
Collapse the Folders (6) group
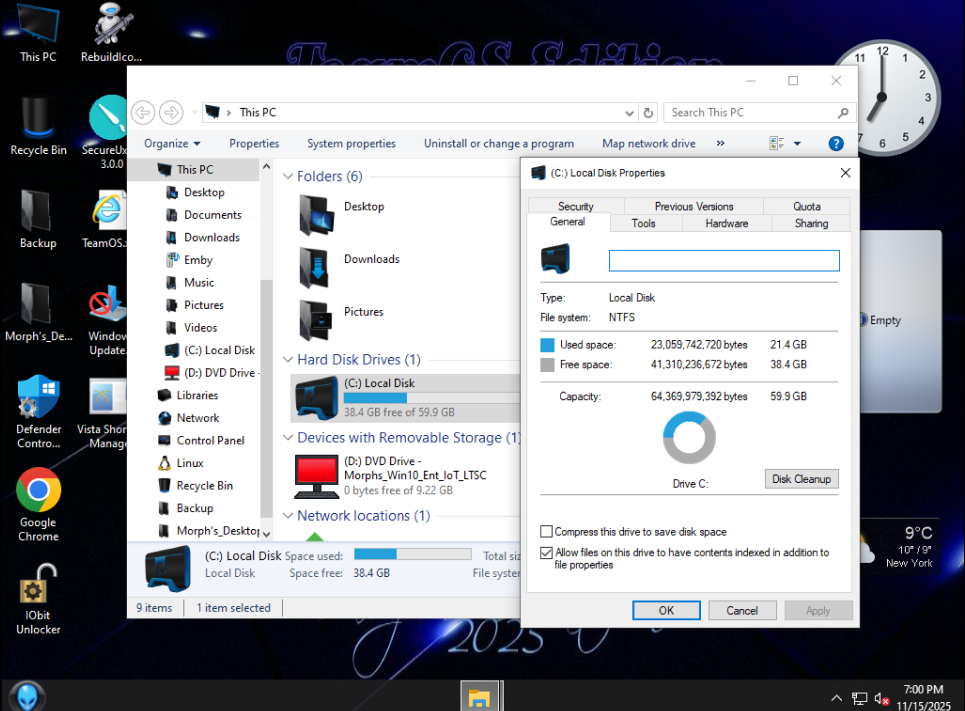[x=287, y=176]
